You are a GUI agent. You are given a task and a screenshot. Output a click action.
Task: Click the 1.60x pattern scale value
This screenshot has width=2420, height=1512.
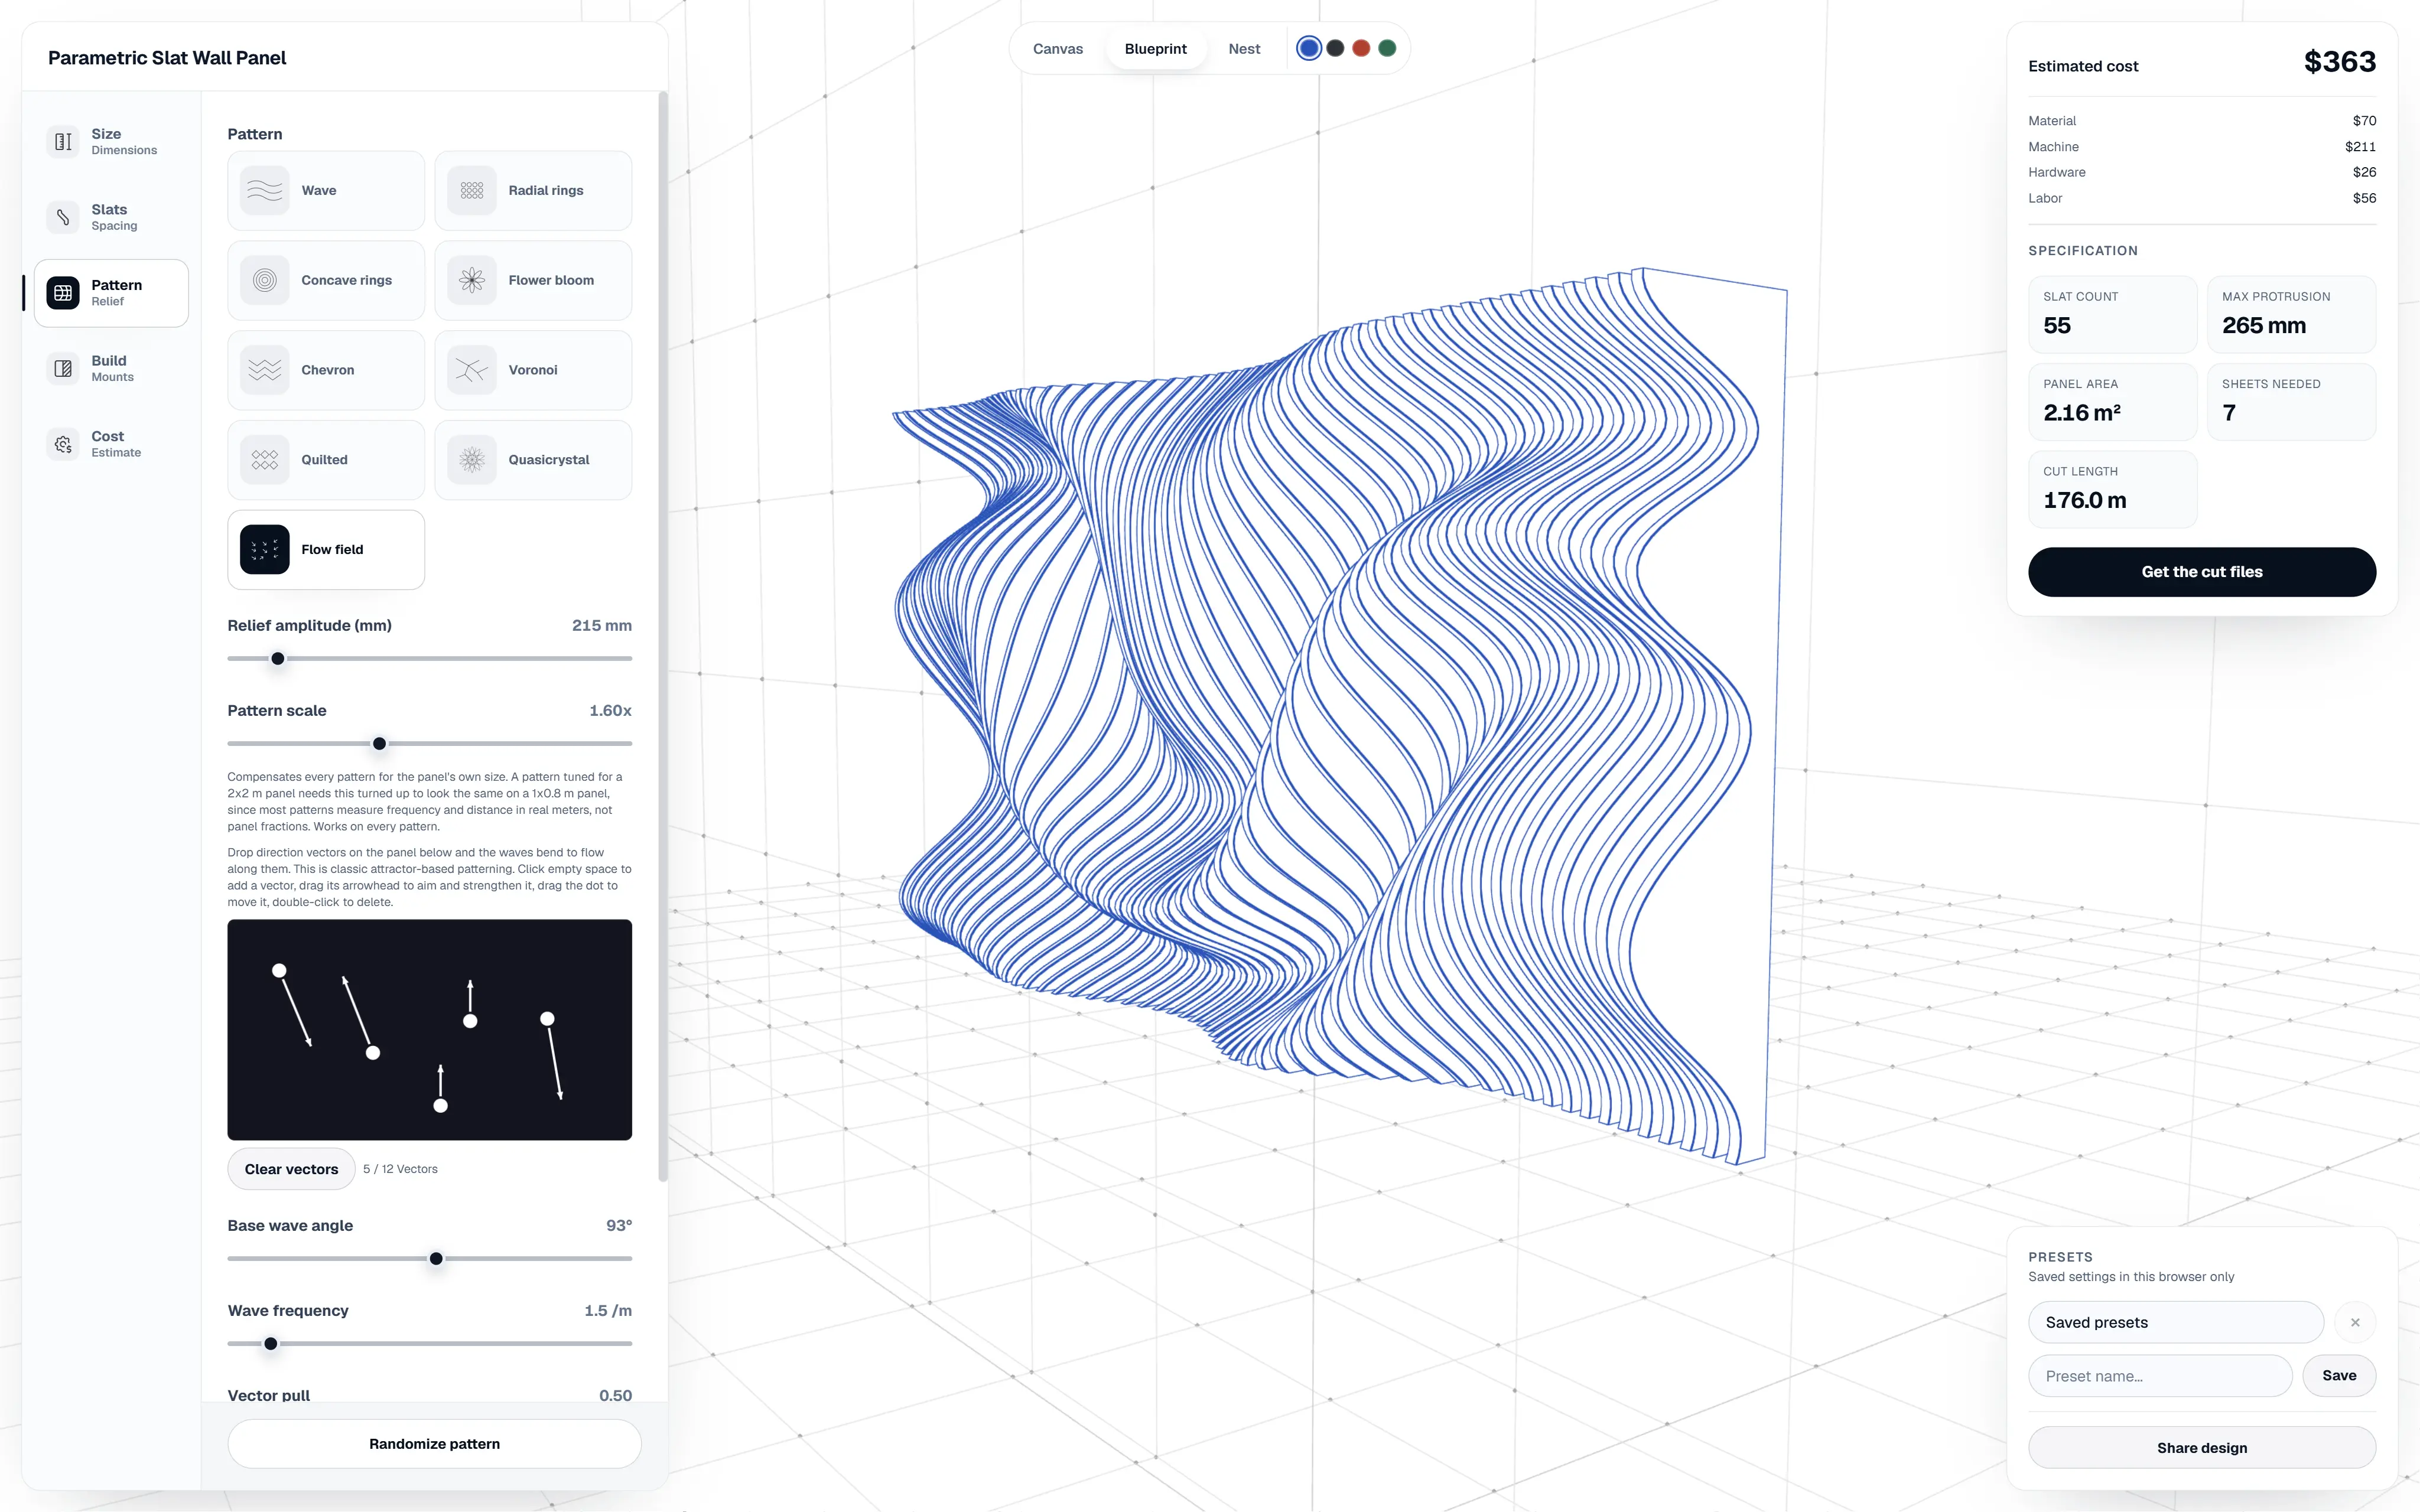click(x=610, y=710)
